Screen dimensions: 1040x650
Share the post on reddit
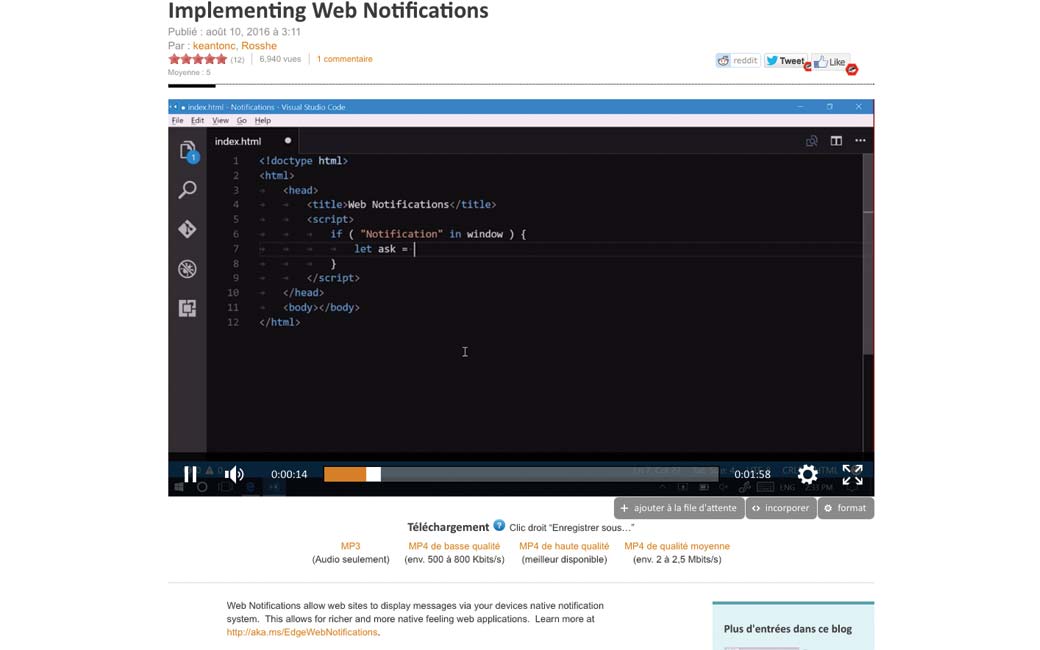738,61
